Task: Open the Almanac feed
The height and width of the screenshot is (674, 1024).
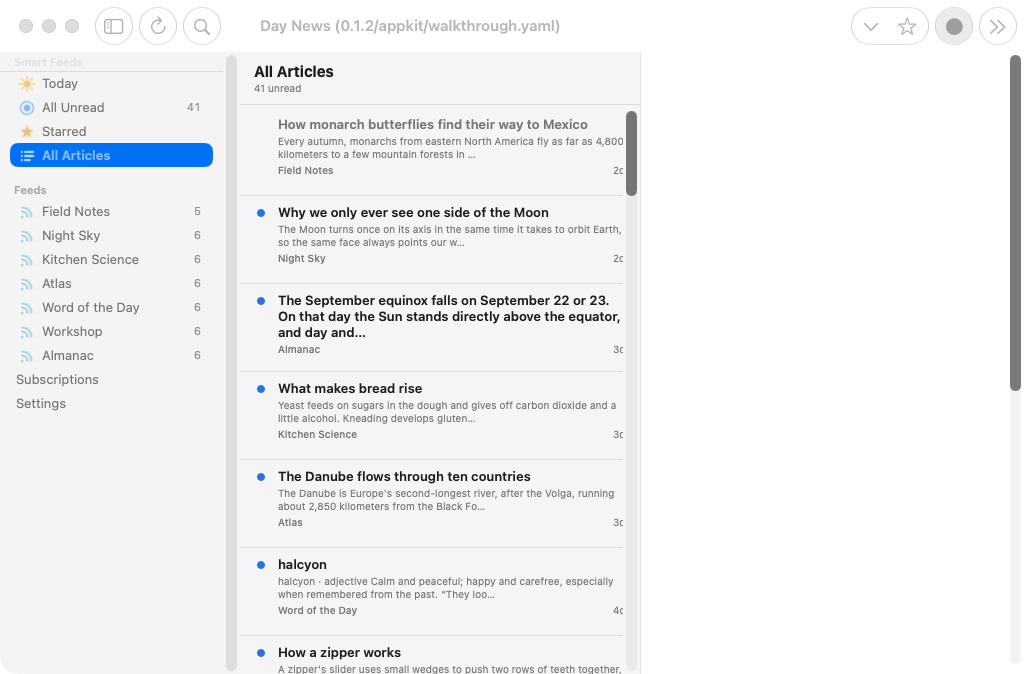Action: tap(112, 356)
